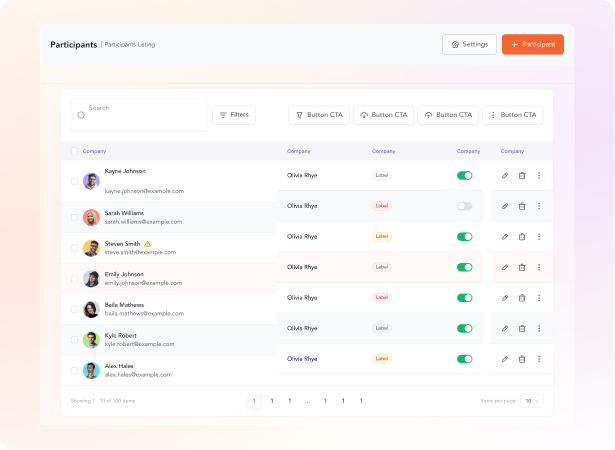Show more actions for Emily Johnson
Viewport: 615px width, 450px height.
click(539, 267)
